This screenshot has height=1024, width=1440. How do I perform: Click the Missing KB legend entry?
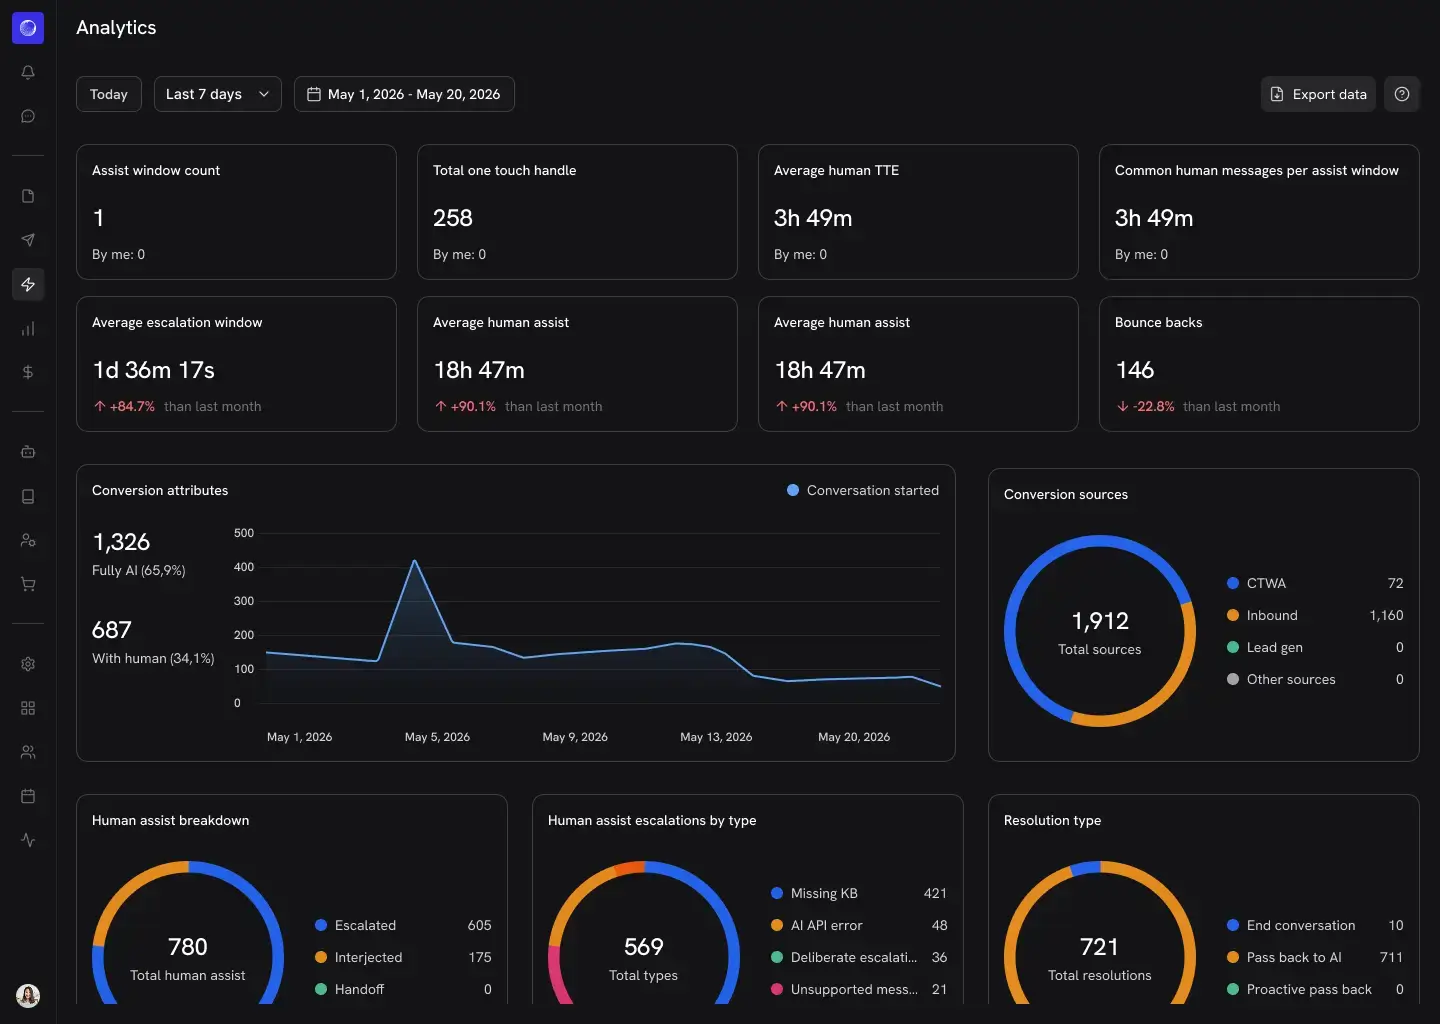(x=859, y=893)
